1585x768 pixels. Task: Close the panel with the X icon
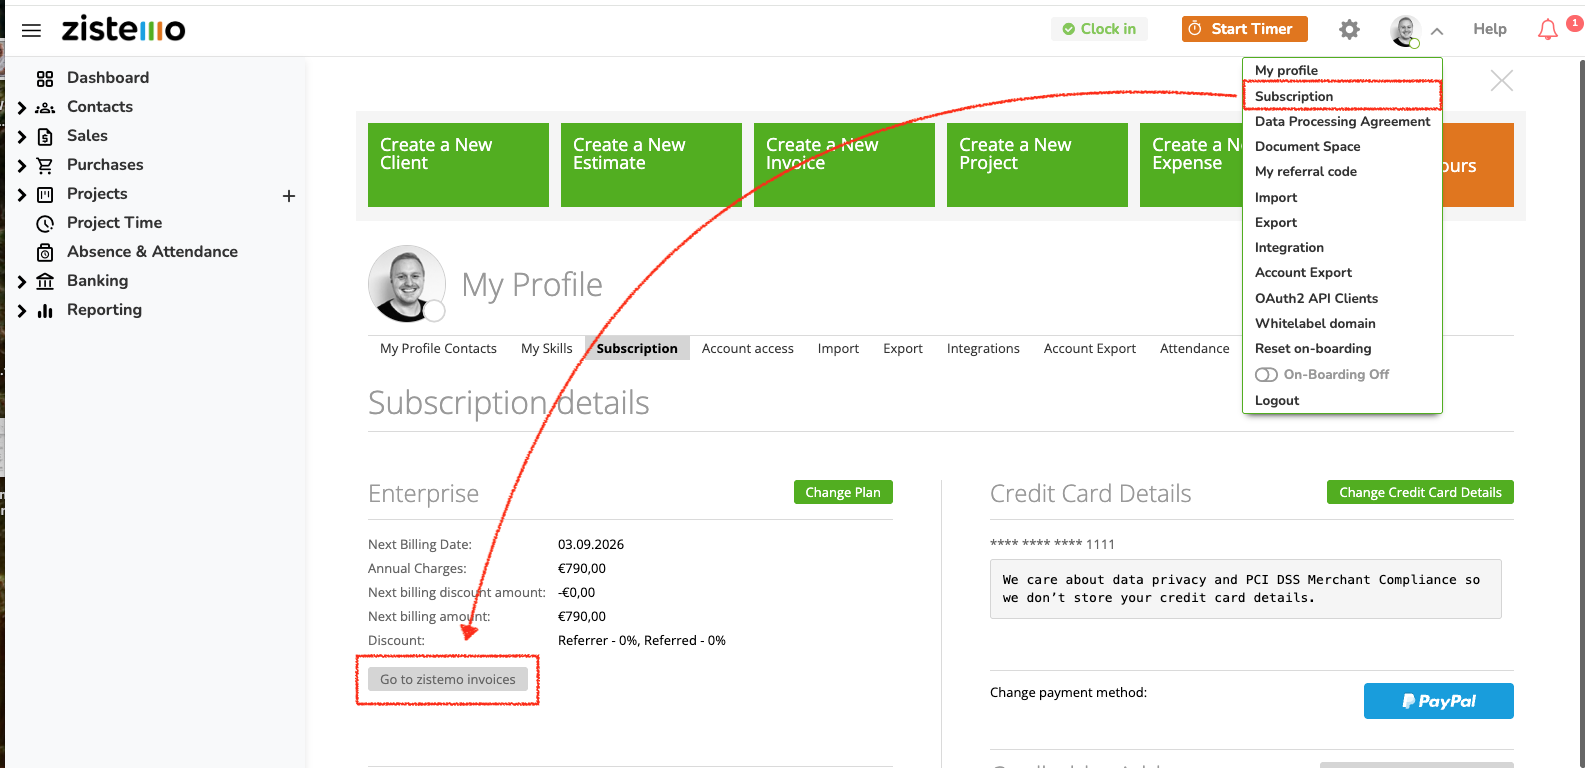tap(1501, 81)
